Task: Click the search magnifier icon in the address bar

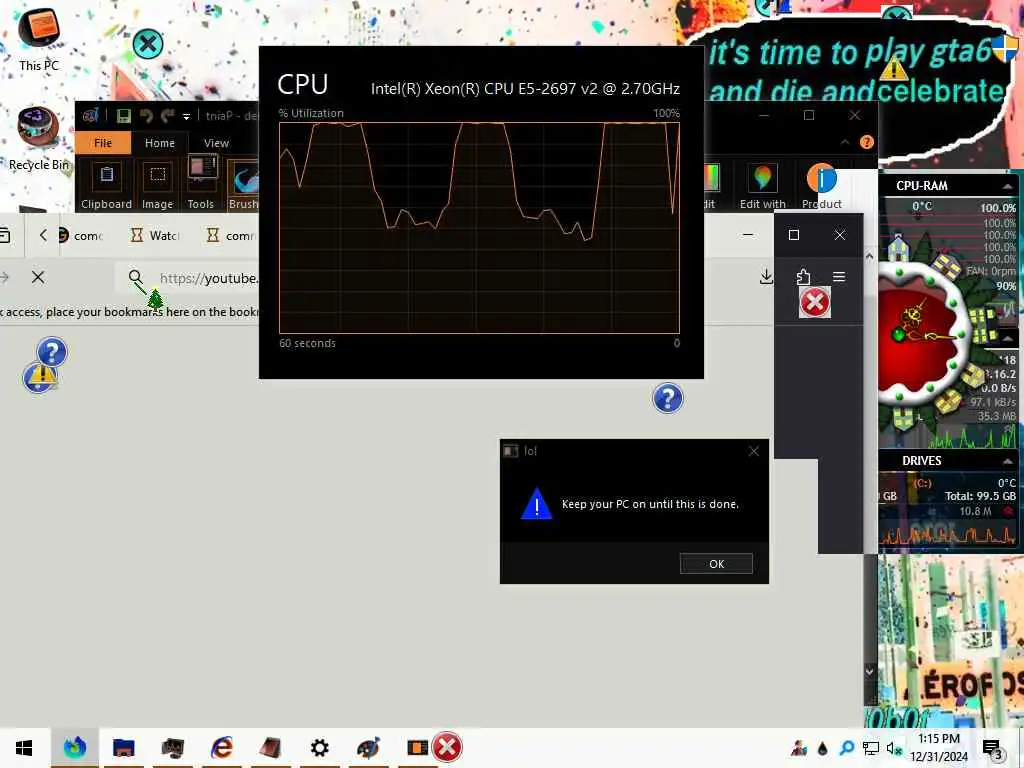Action: pyautogui.click(x=135, y=278)
